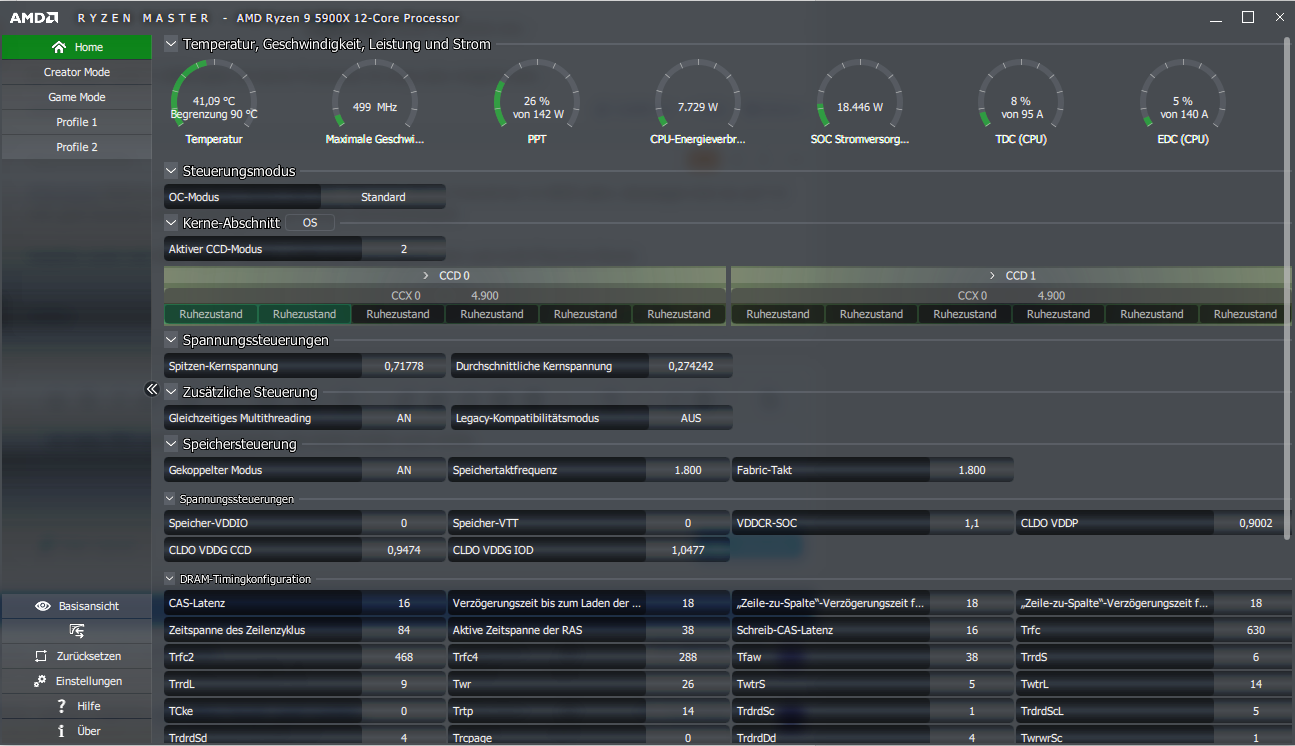Toggle Gekoppelter Modus AN setting
The height and width of the screenshot is (746, 1295).
click(404, 470)
